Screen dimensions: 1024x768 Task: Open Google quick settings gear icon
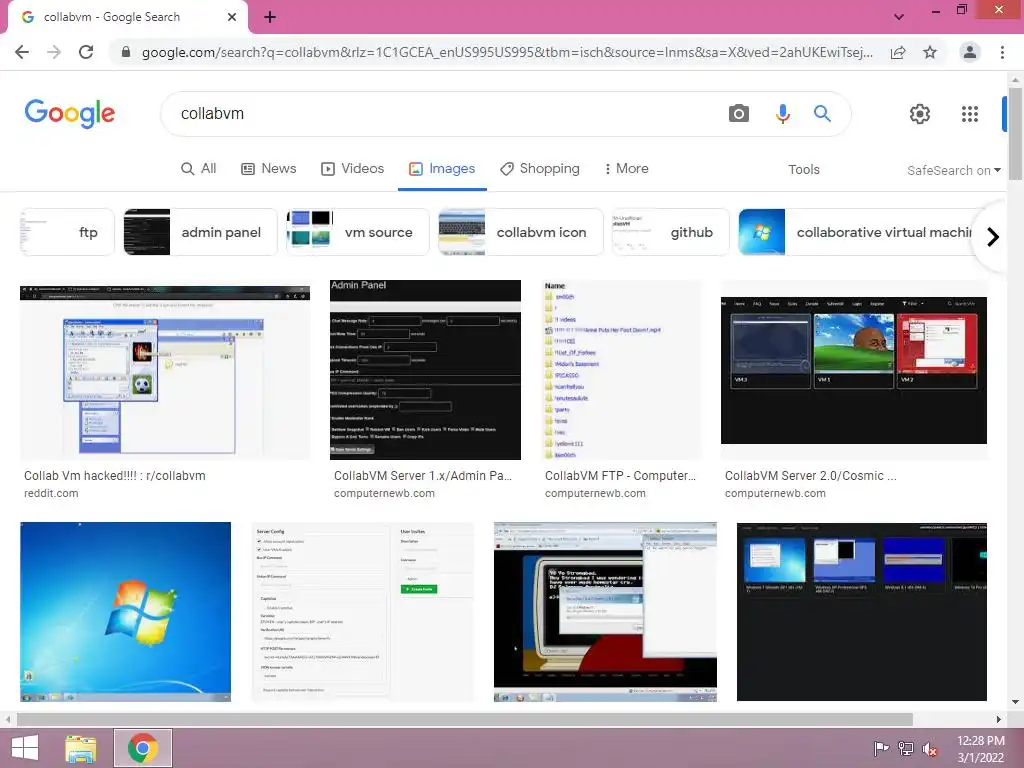point(920,114)
